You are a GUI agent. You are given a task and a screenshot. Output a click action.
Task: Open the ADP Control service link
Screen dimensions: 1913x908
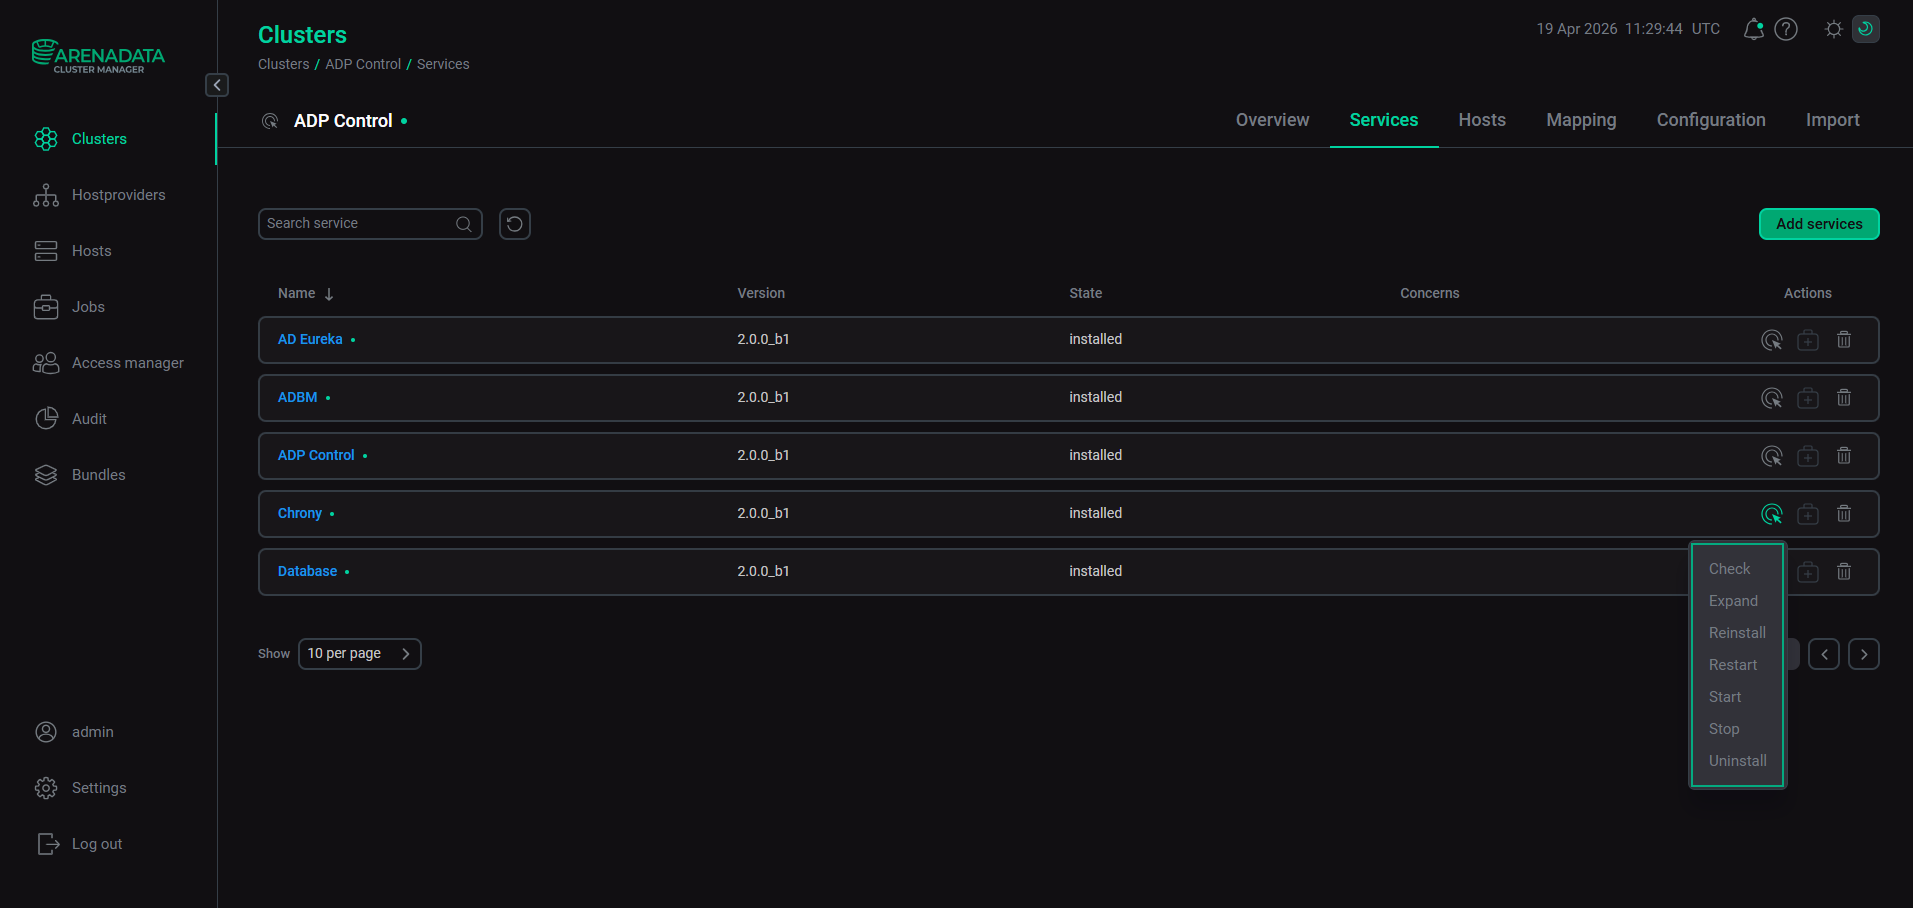316,456
